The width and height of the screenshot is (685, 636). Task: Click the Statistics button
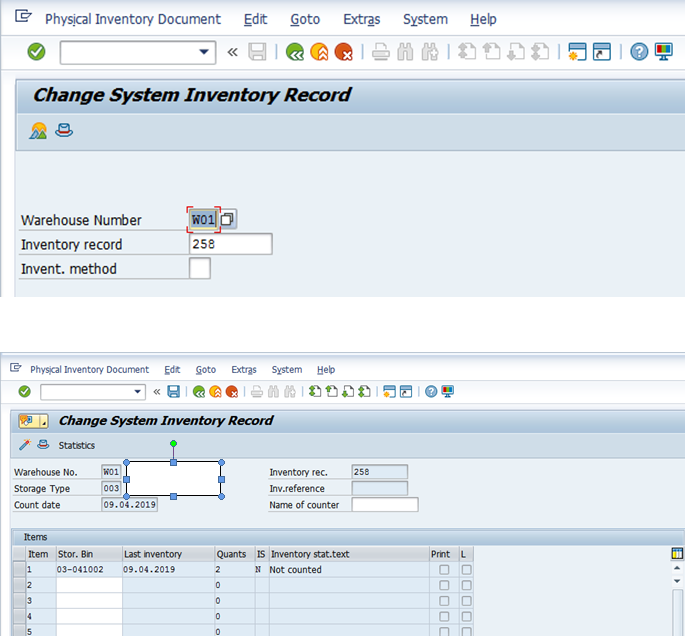[76, 445]
